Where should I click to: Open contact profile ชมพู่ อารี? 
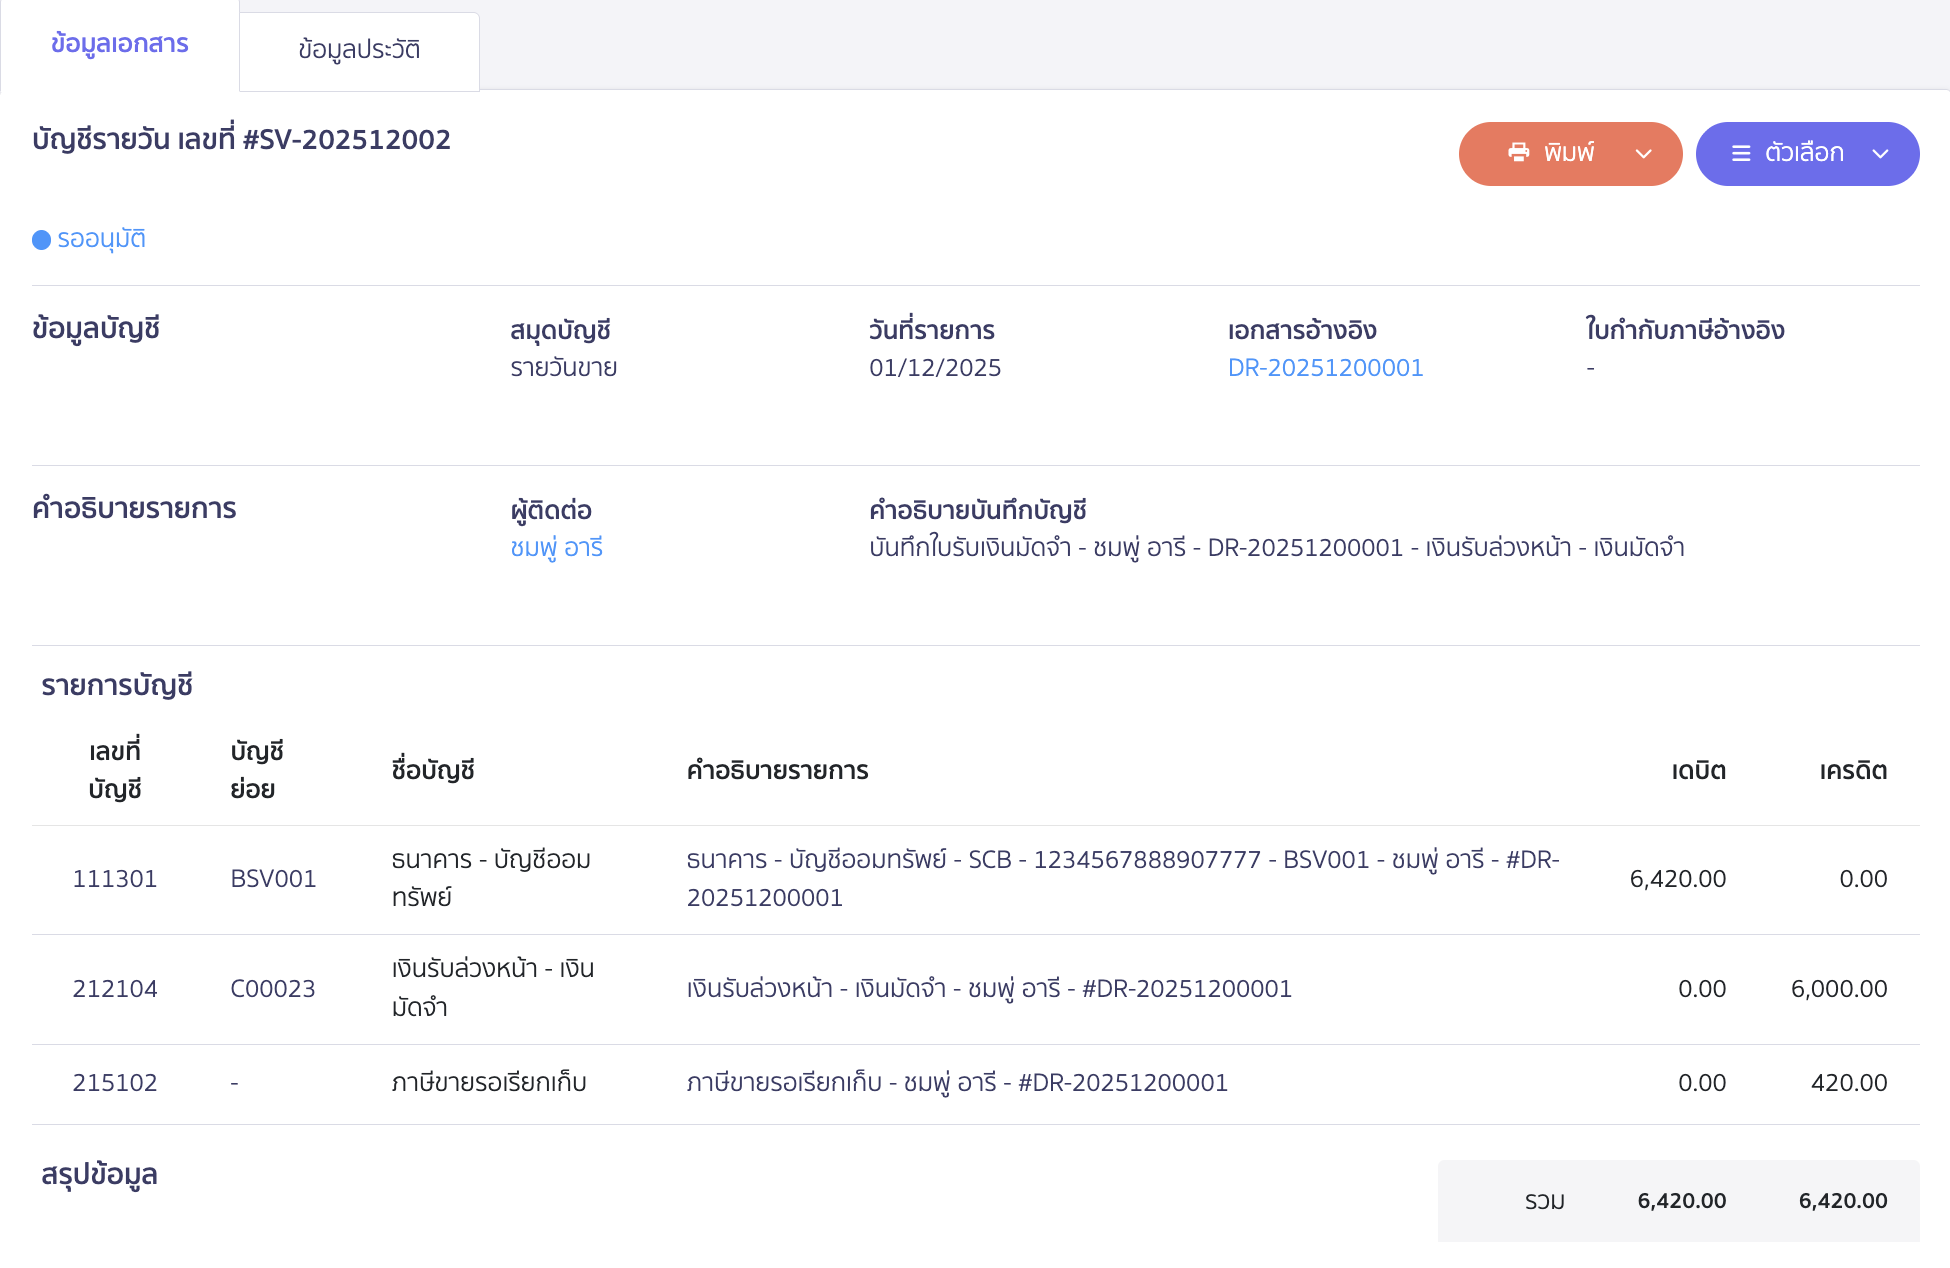[556, 547]
